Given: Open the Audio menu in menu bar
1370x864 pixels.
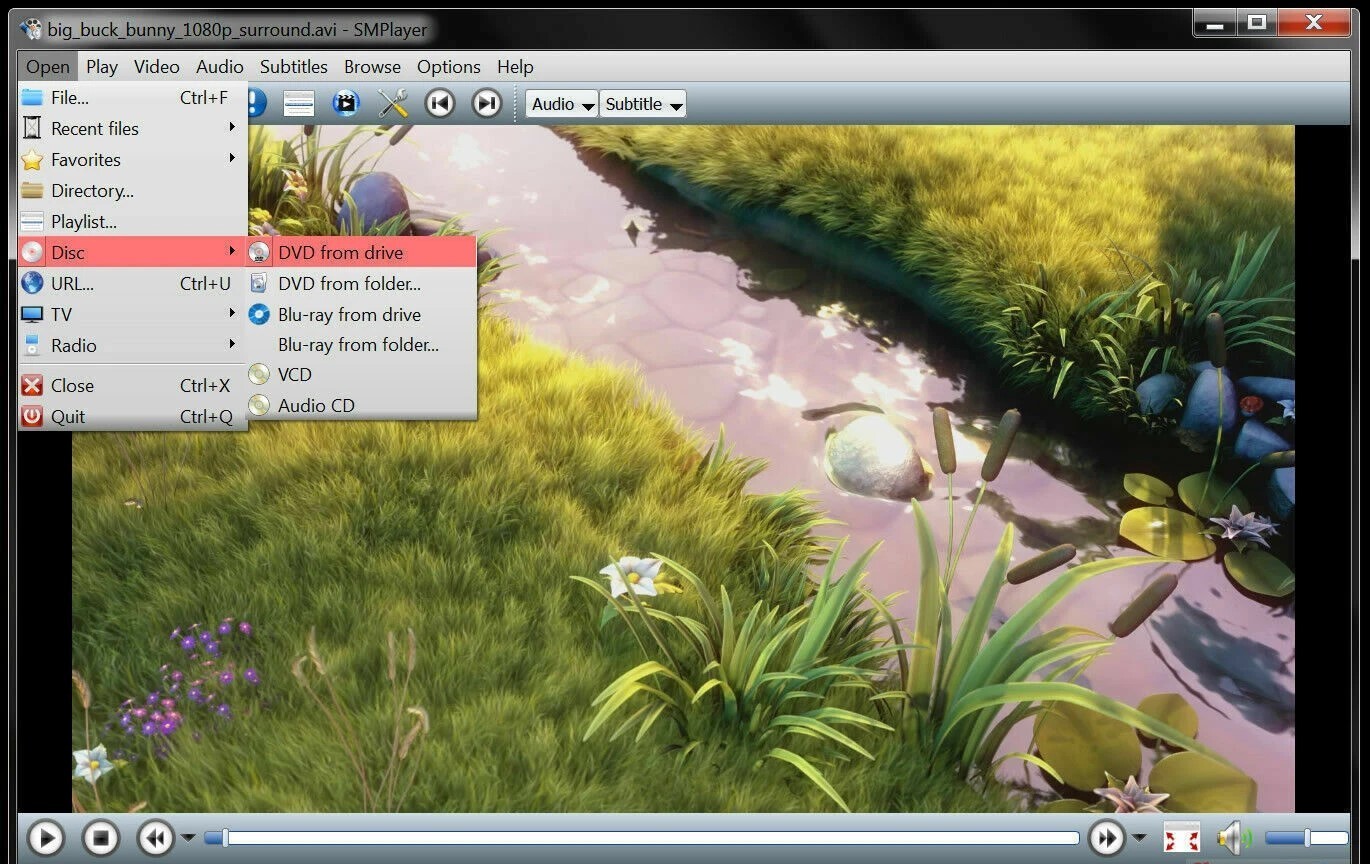Looking at the screenshot, I should pyautogui.click(x=220, y=67).
